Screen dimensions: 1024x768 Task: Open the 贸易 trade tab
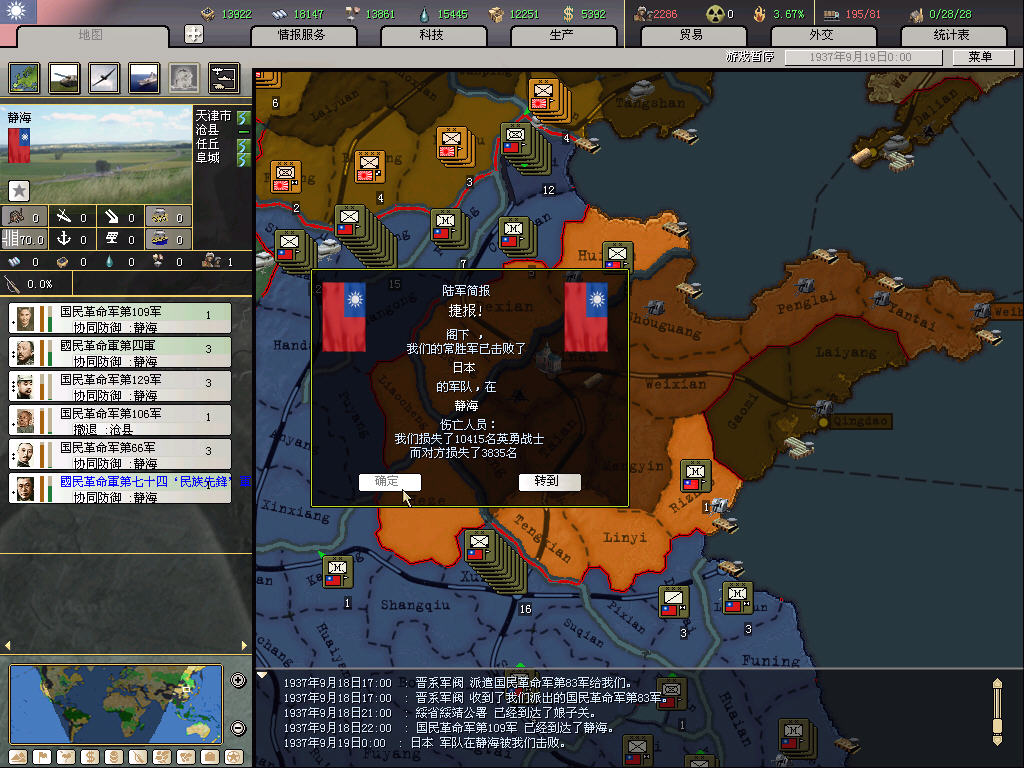click(693, 35)
